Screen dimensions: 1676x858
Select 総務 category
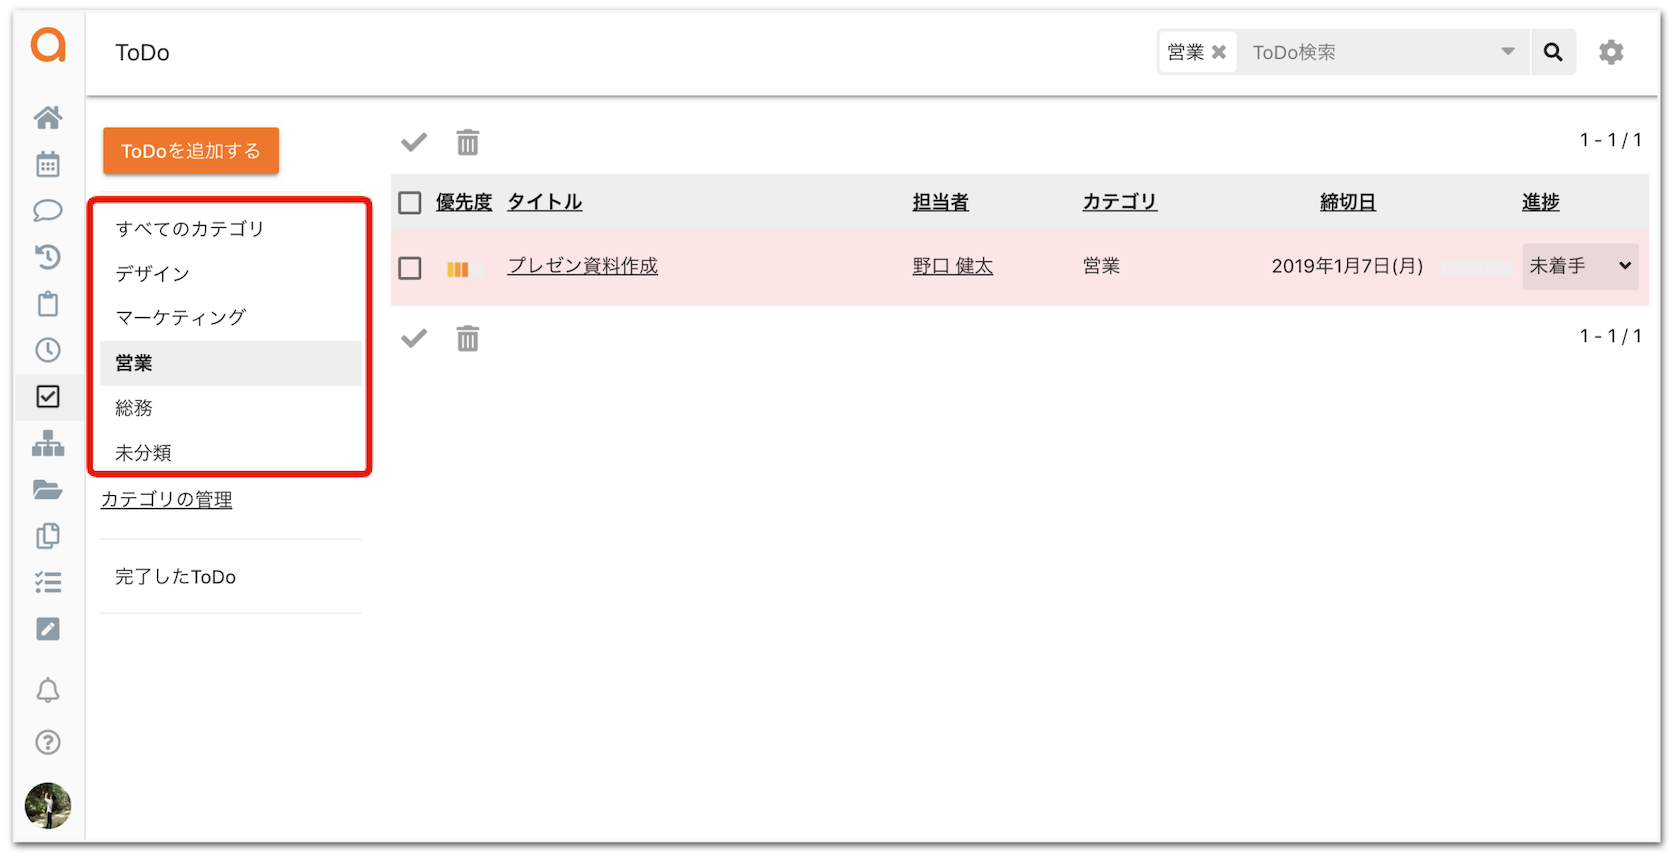[231, 408]
